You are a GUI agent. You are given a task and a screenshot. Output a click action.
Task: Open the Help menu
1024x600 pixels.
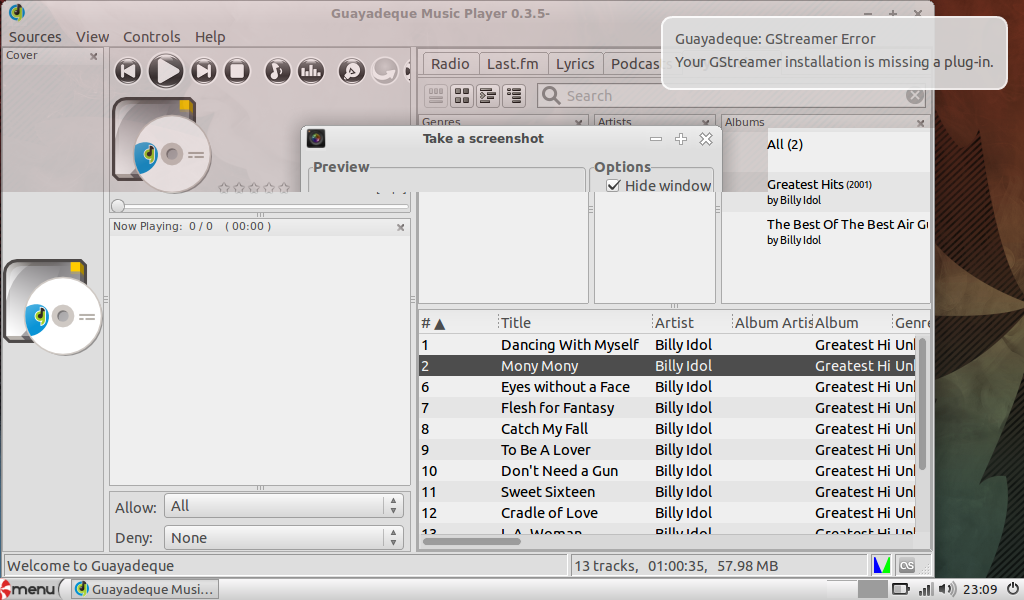(210, 37)
